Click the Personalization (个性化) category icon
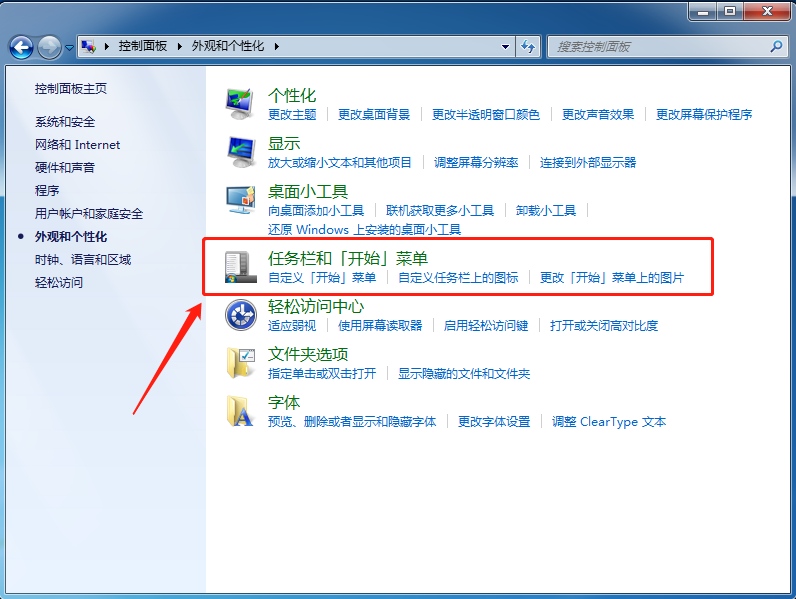The width and height of the screenshot is (796, 599). 240,104
